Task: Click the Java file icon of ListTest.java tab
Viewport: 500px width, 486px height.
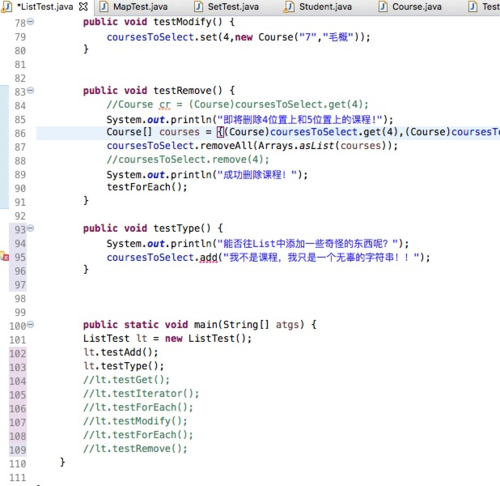Action: (7, 7)
